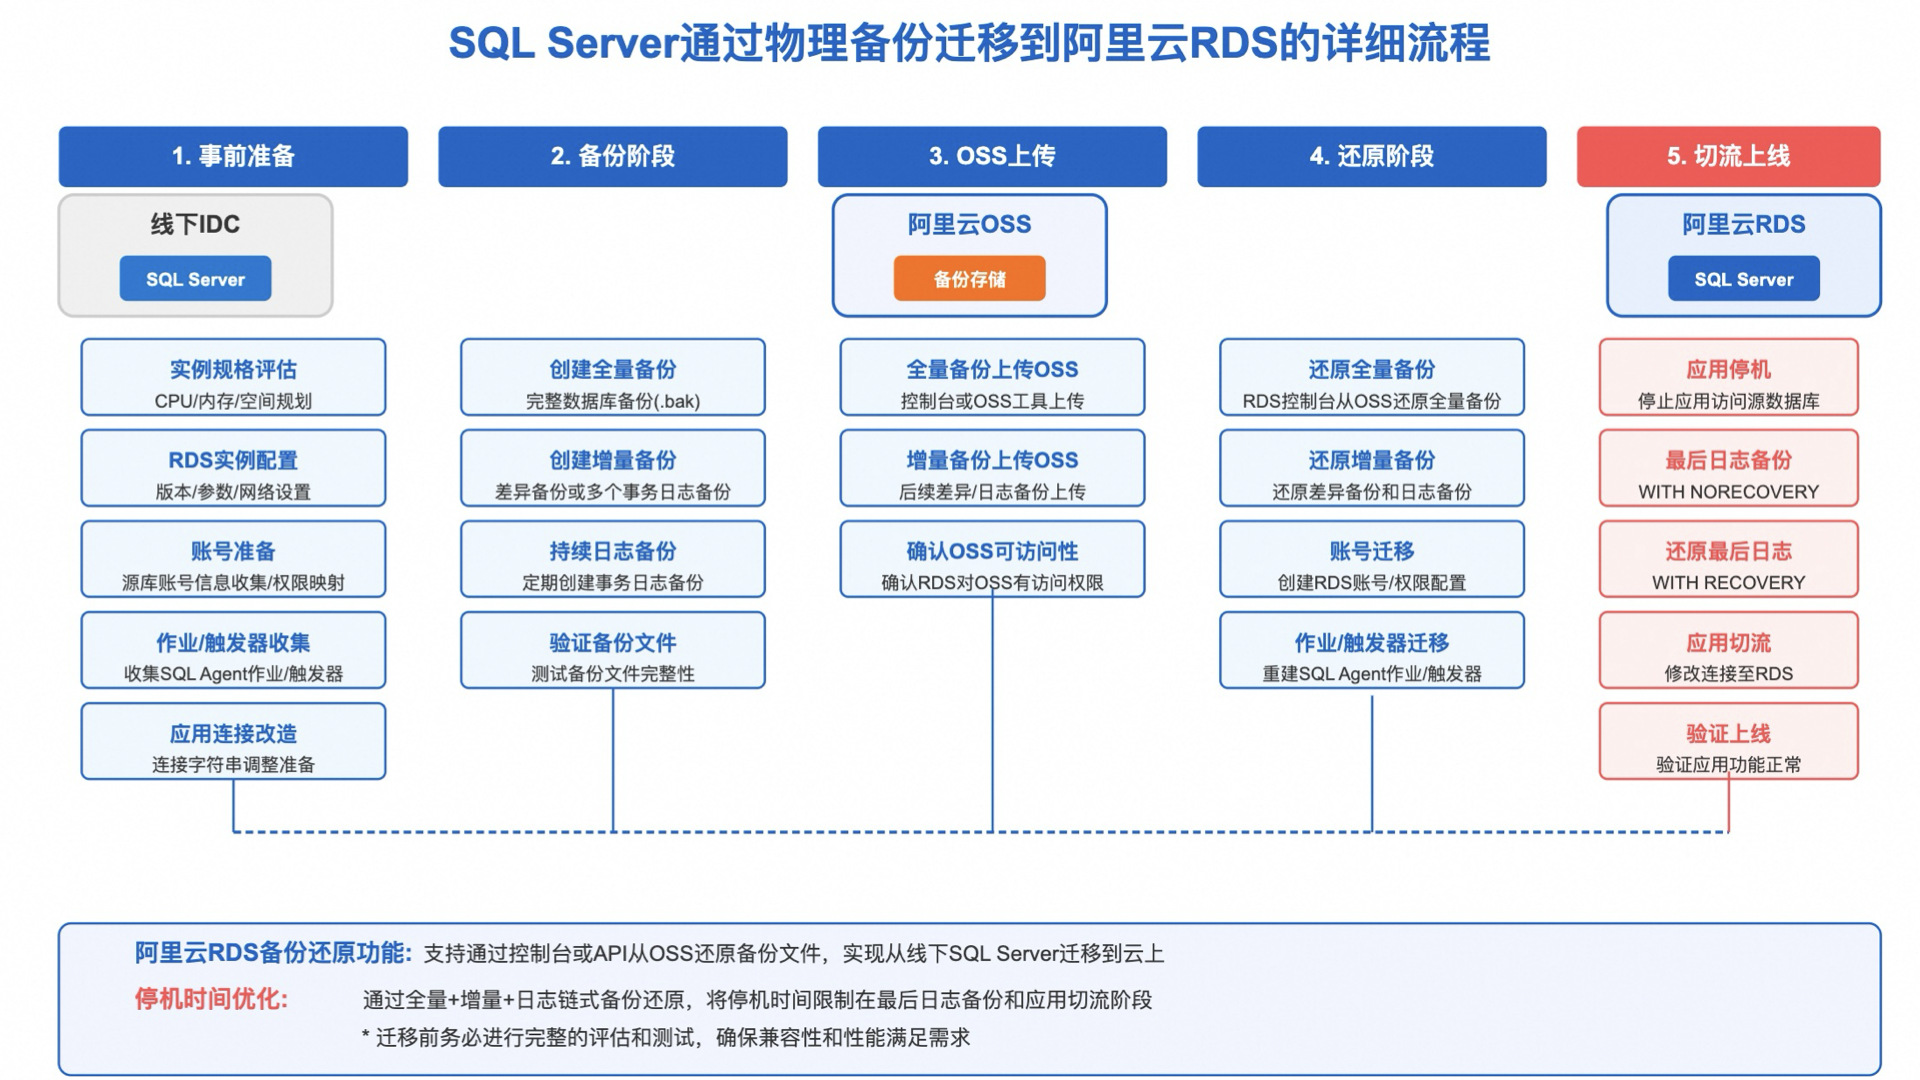The width and height of the screenshot is (1920, 1080).
Task: Select the 创建增量备份 step box
Action: [x=613, y=468]
